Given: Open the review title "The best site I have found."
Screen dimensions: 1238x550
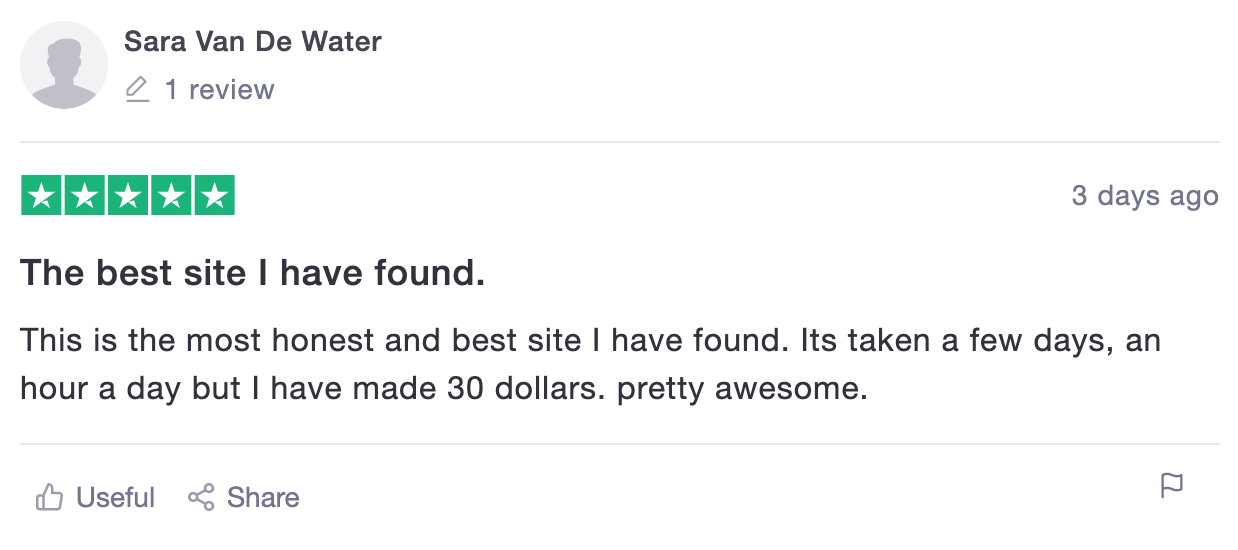Looking at the screenshot, I should pos(253,273).
